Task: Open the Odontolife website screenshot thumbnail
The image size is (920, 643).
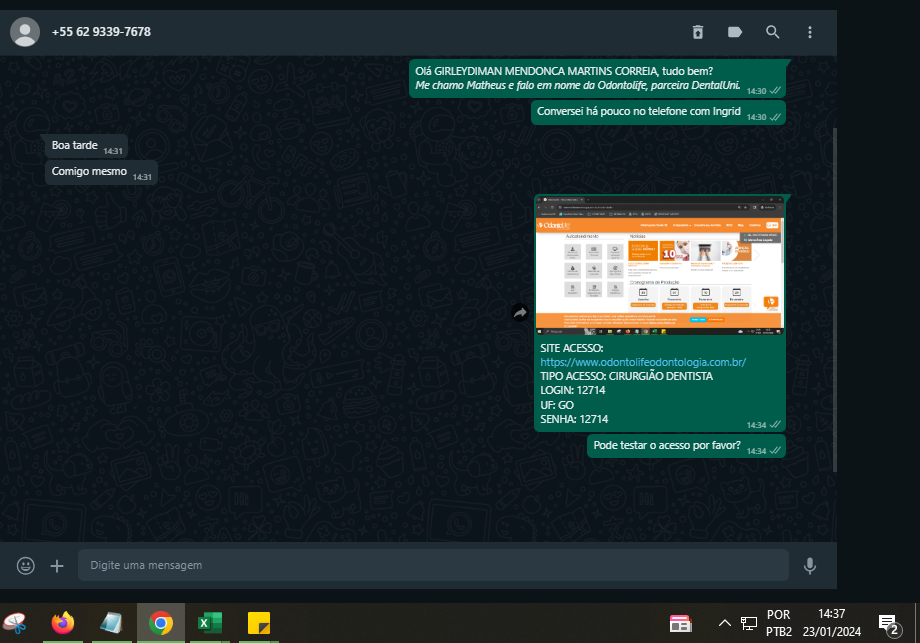Action: point(660,265)
